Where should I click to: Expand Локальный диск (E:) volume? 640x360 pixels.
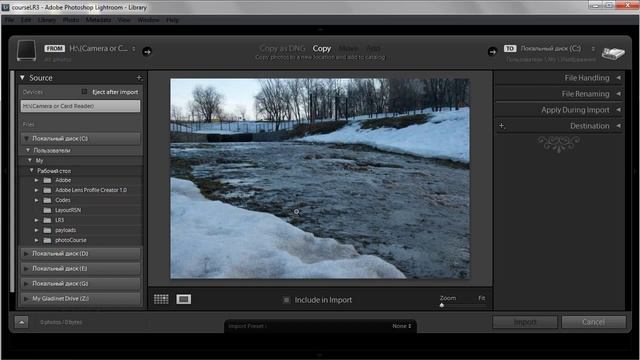tap(27, 269)
